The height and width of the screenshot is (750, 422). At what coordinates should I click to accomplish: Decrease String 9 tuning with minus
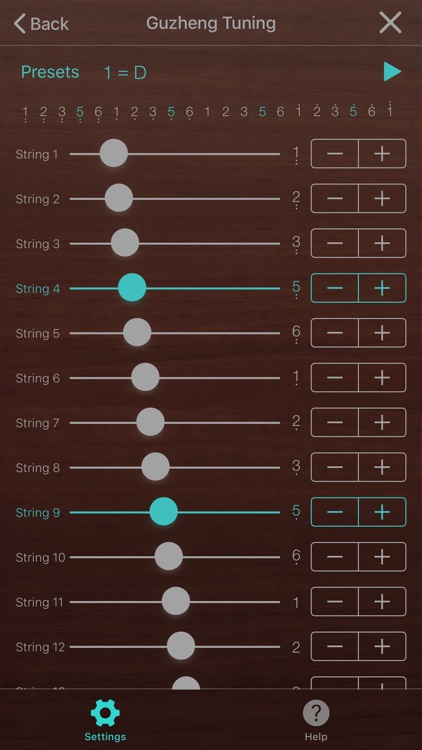pyautogui.click(x=335, y=512)
